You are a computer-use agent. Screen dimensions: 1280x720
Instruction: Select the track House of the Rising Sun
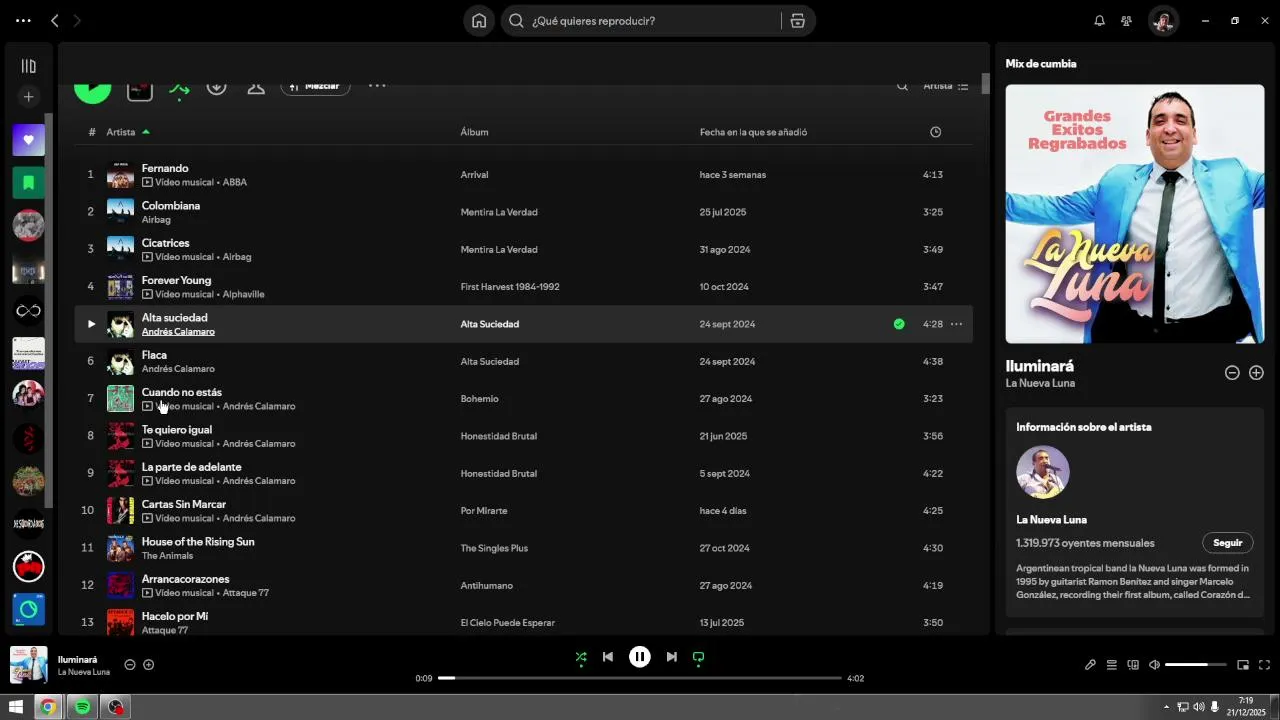pyautogui.click(x=198, y=542)
